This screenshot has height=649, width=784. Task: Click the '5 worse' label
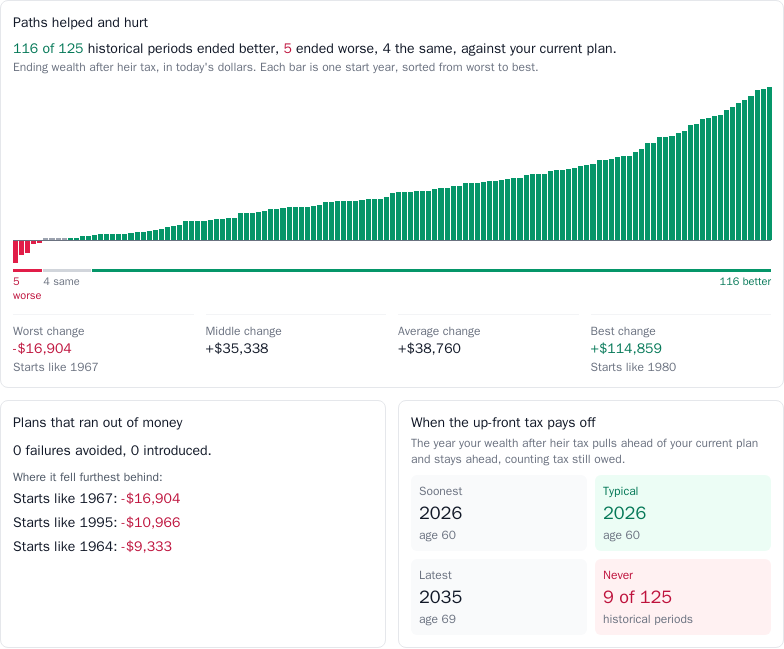(x=27, y=288)
